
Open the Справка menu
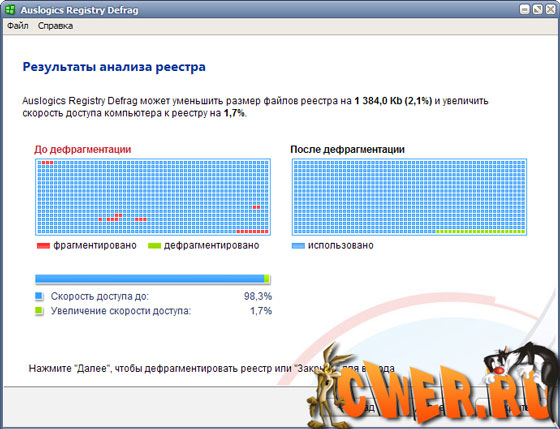point(55,26)
